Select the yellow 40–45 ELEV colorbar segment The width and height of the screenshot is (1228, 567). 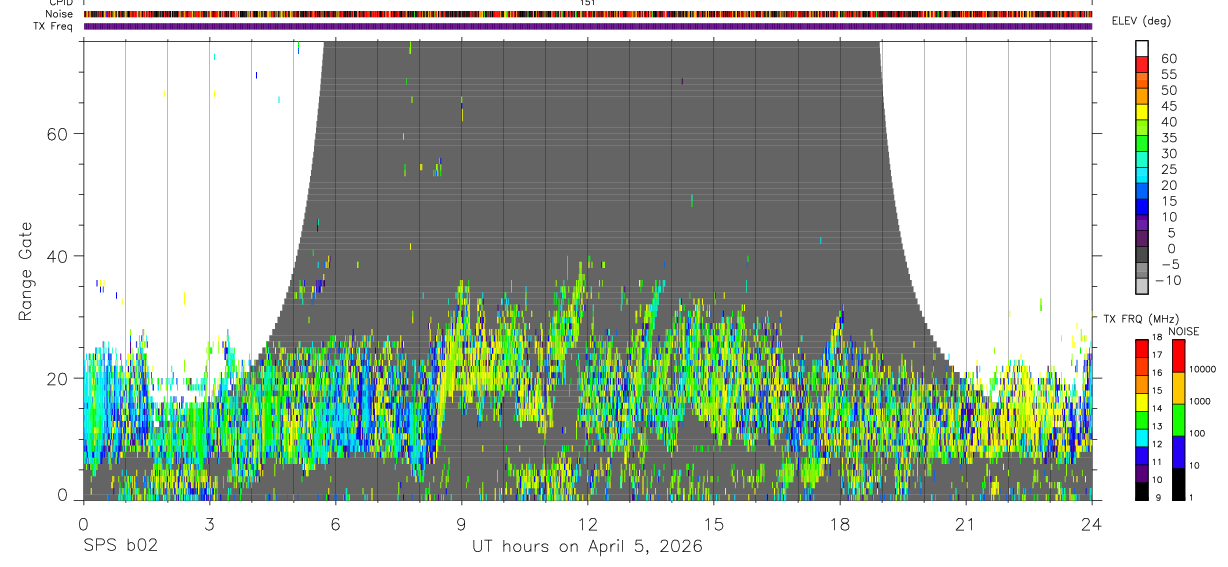coord(1142,114)
